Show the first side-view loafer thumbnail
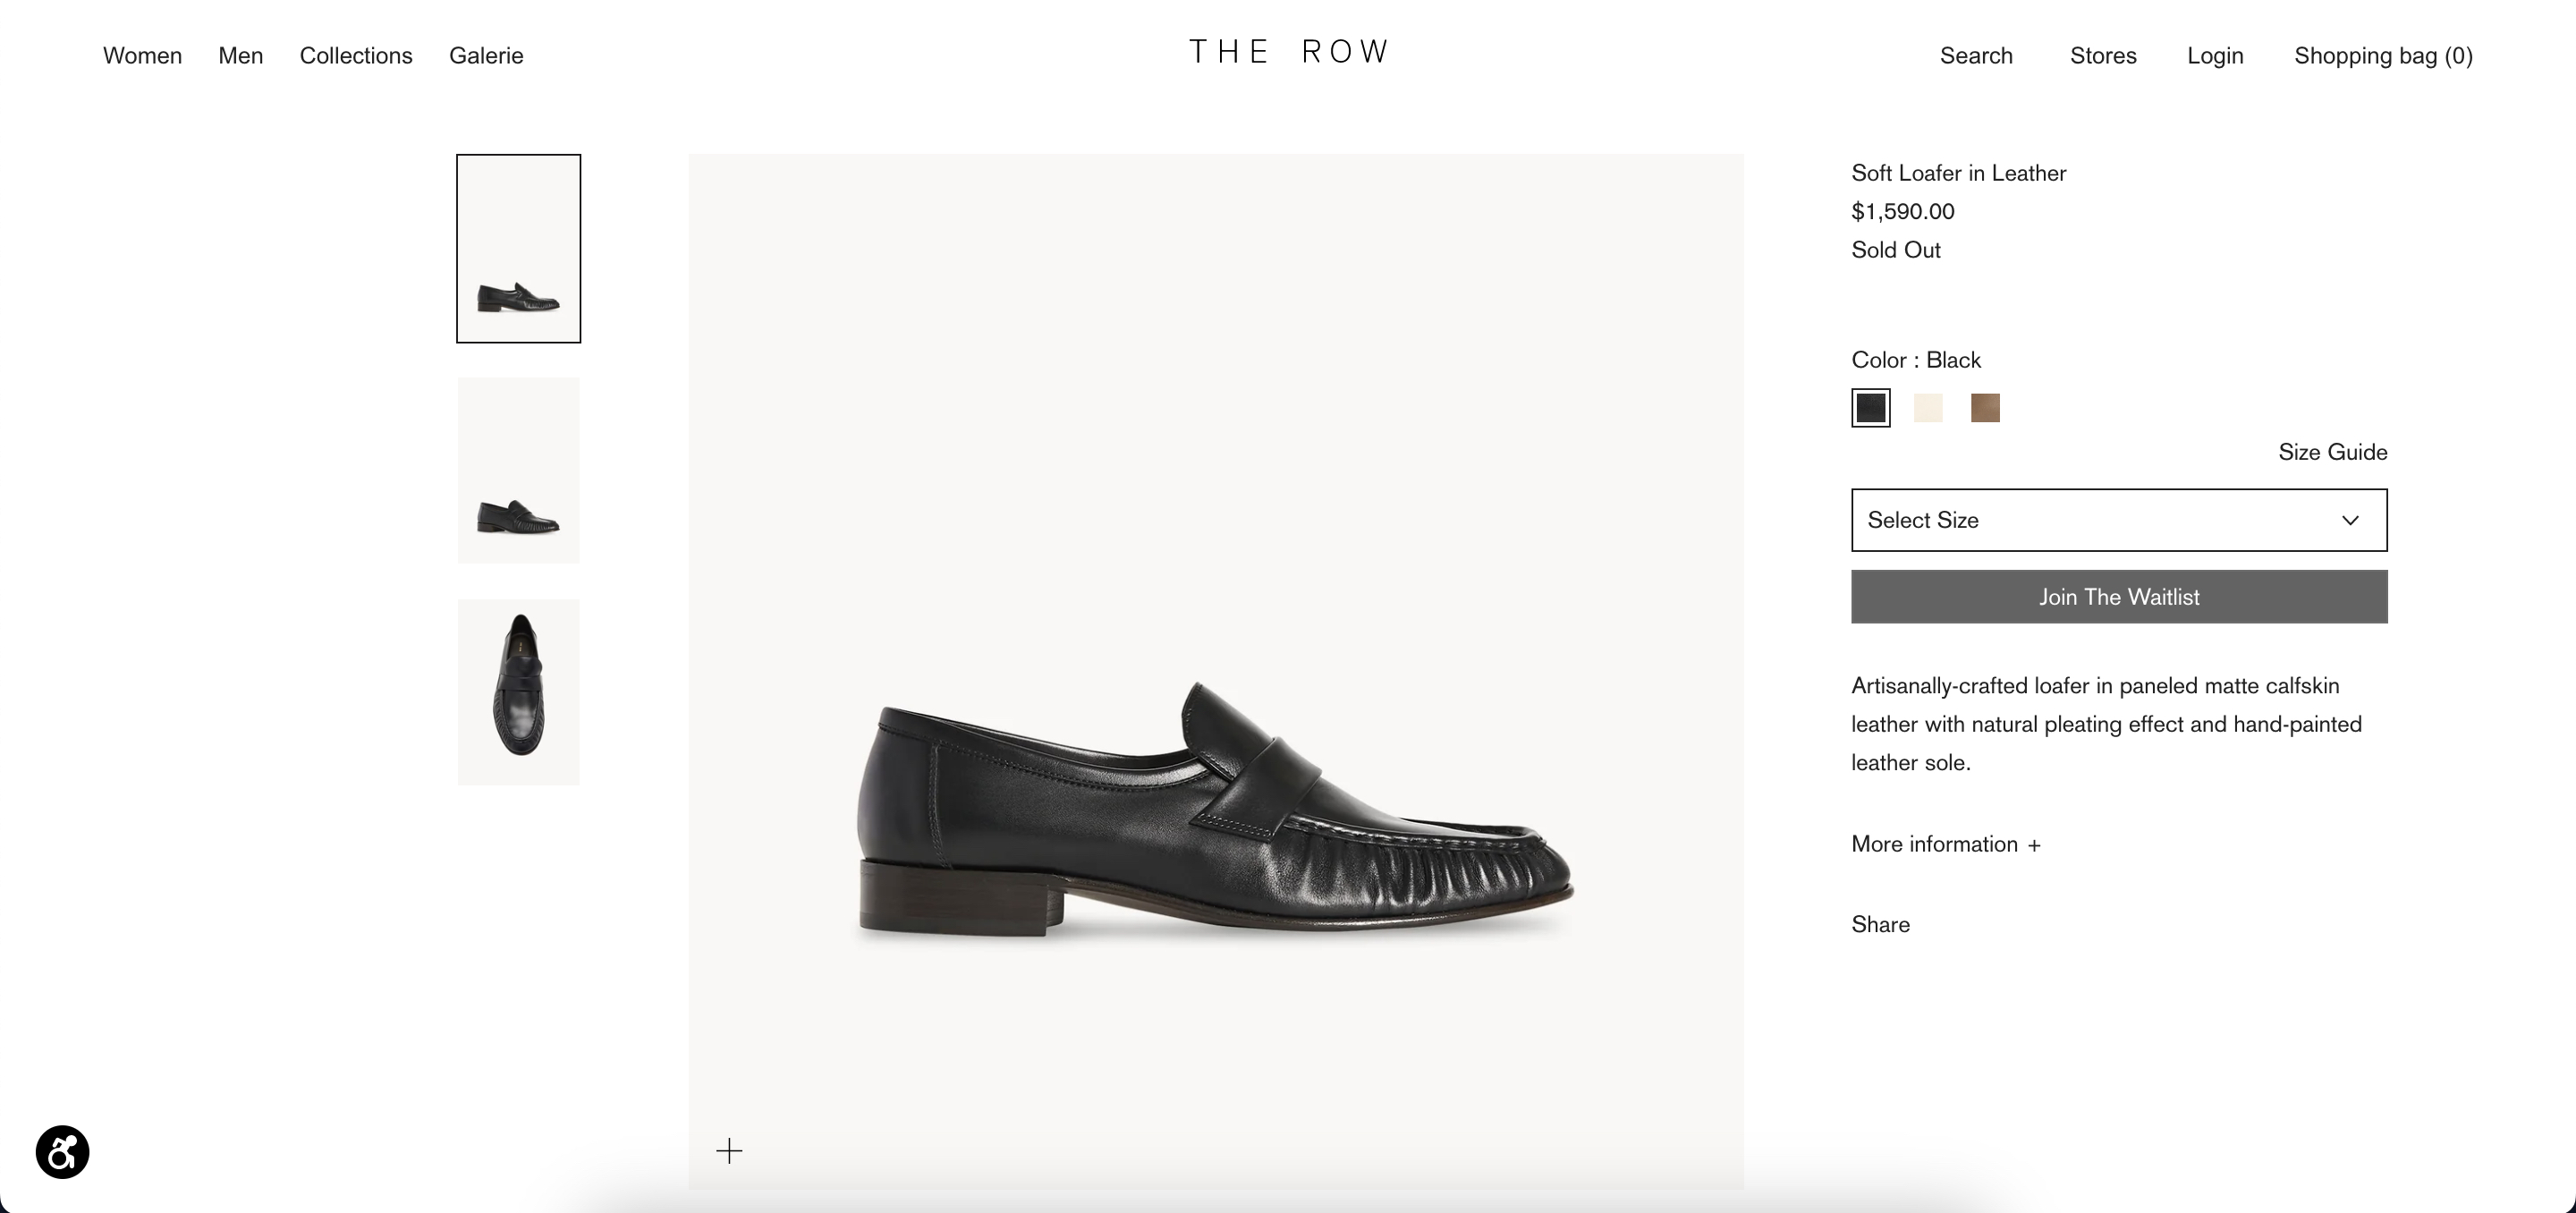The image size is (2576, 1213). (518, 249)
